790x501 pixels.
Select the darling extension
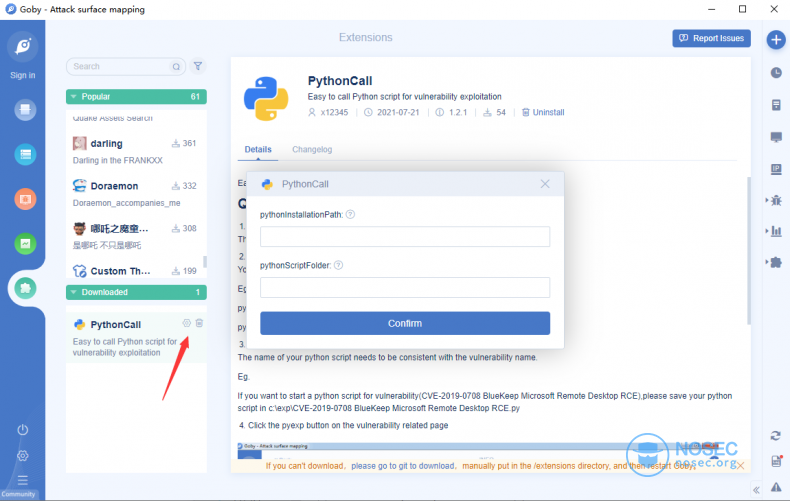coord(136,151)
